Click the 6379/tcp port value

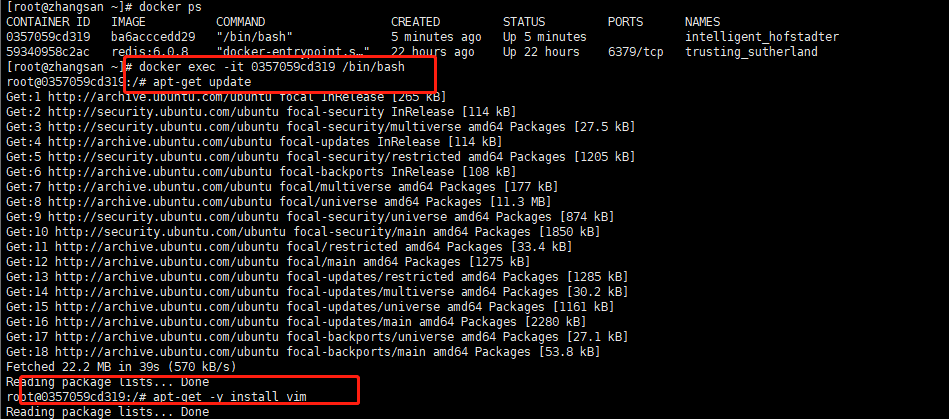point(635,52)
